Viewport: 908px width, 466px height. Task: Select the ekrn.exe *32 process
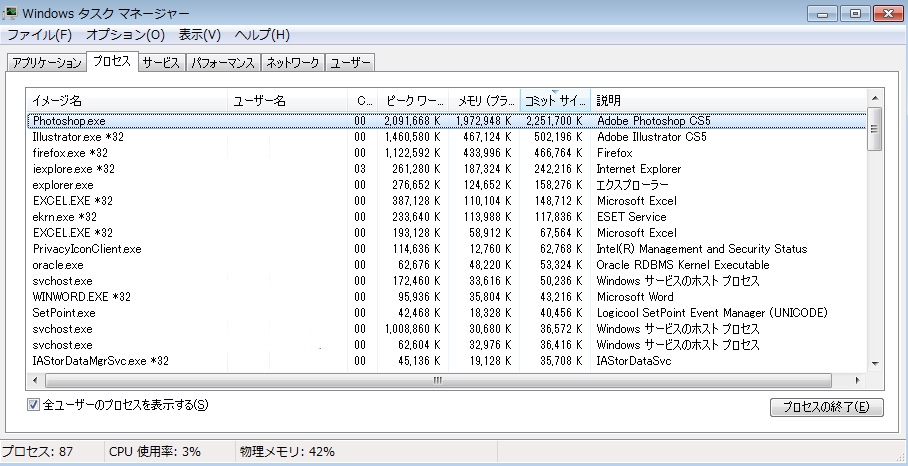(446, 217)
